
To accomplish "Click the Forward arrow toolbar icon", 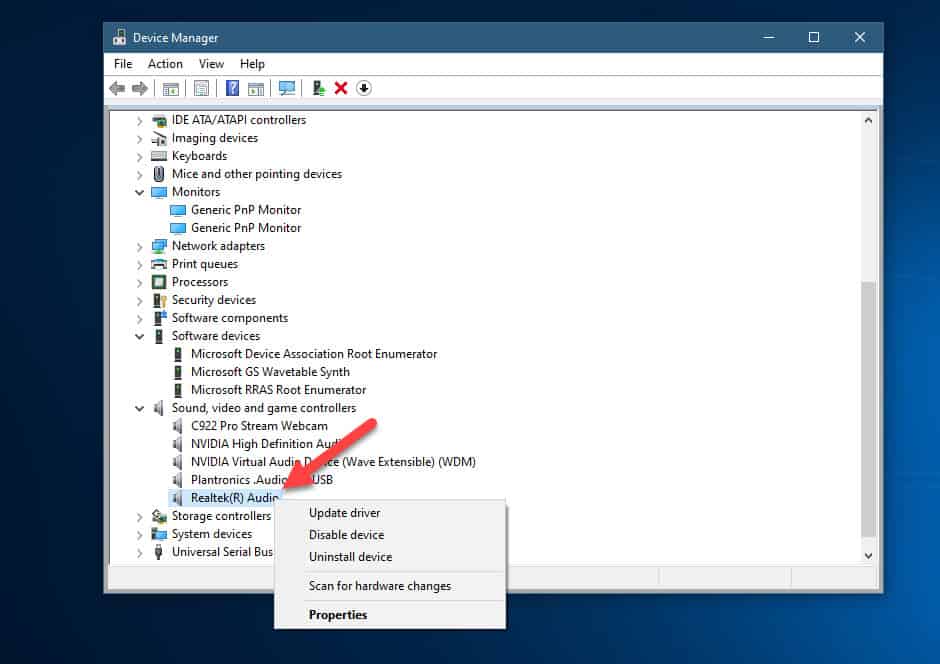I will coord(140,89).
